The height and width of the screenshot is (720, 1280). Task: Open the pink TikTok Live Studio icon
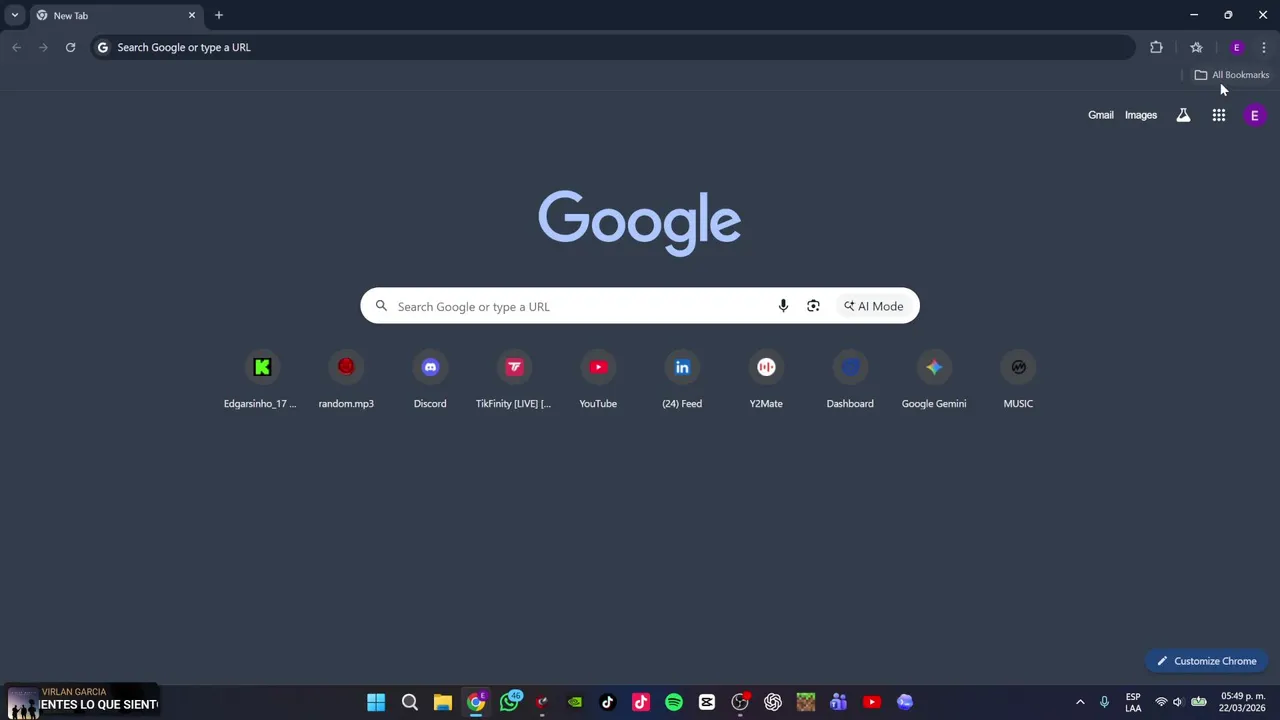click(641, 702)
